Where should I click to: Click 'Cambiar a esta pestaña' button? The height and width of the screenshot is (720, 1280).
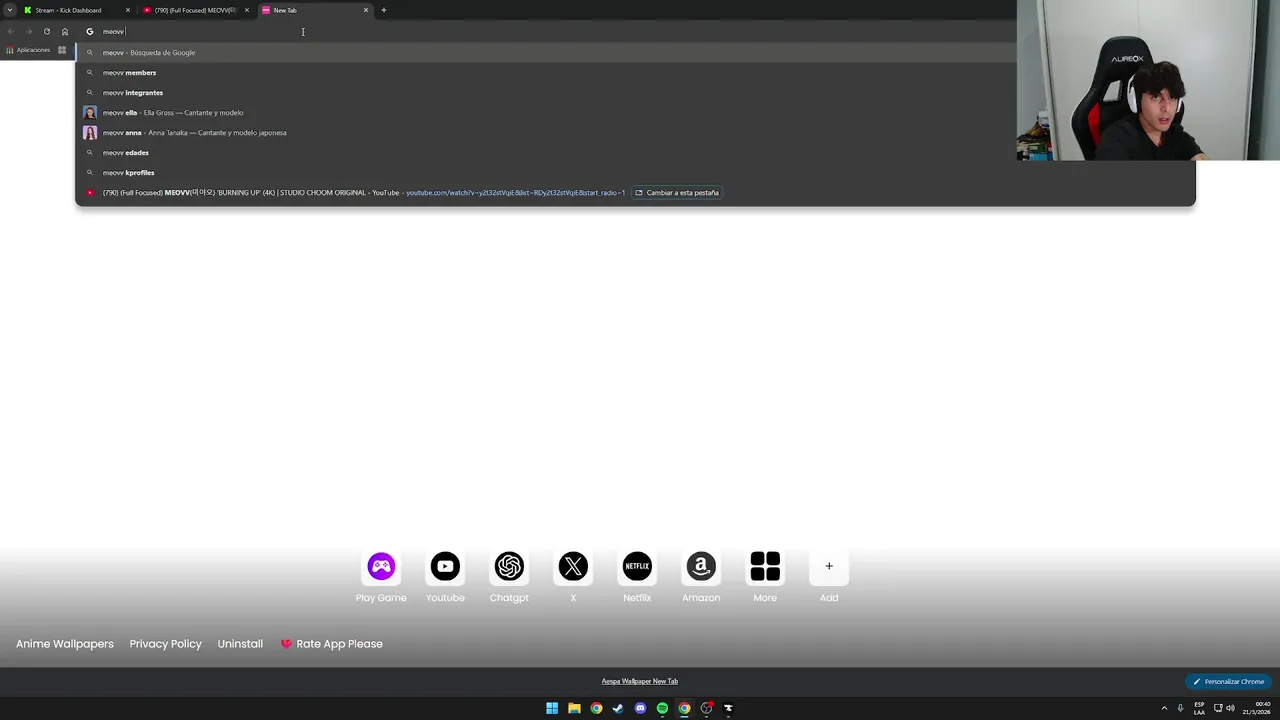tap(677, 192)
